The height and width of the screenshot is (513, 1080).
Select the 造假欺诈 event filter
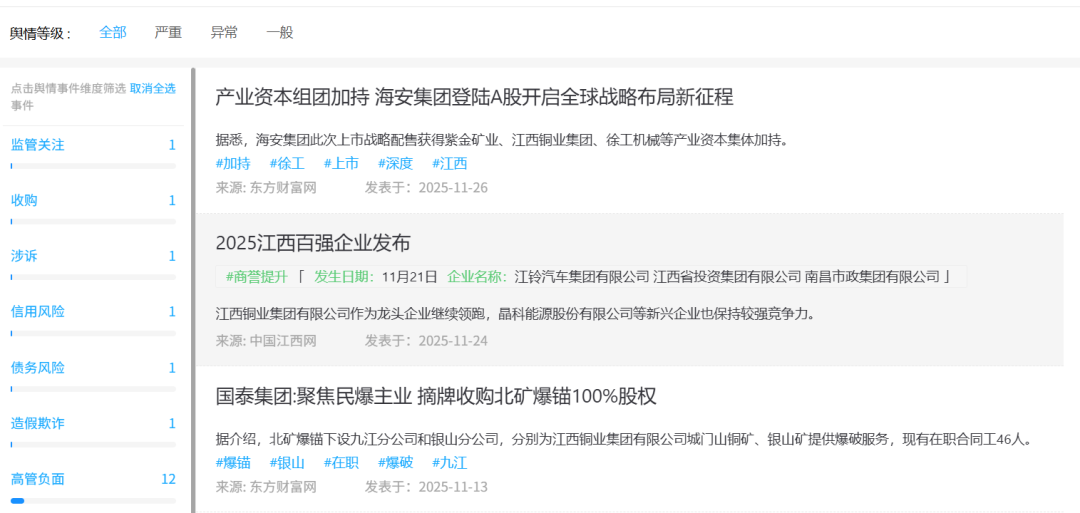click(x=38, y=423)
